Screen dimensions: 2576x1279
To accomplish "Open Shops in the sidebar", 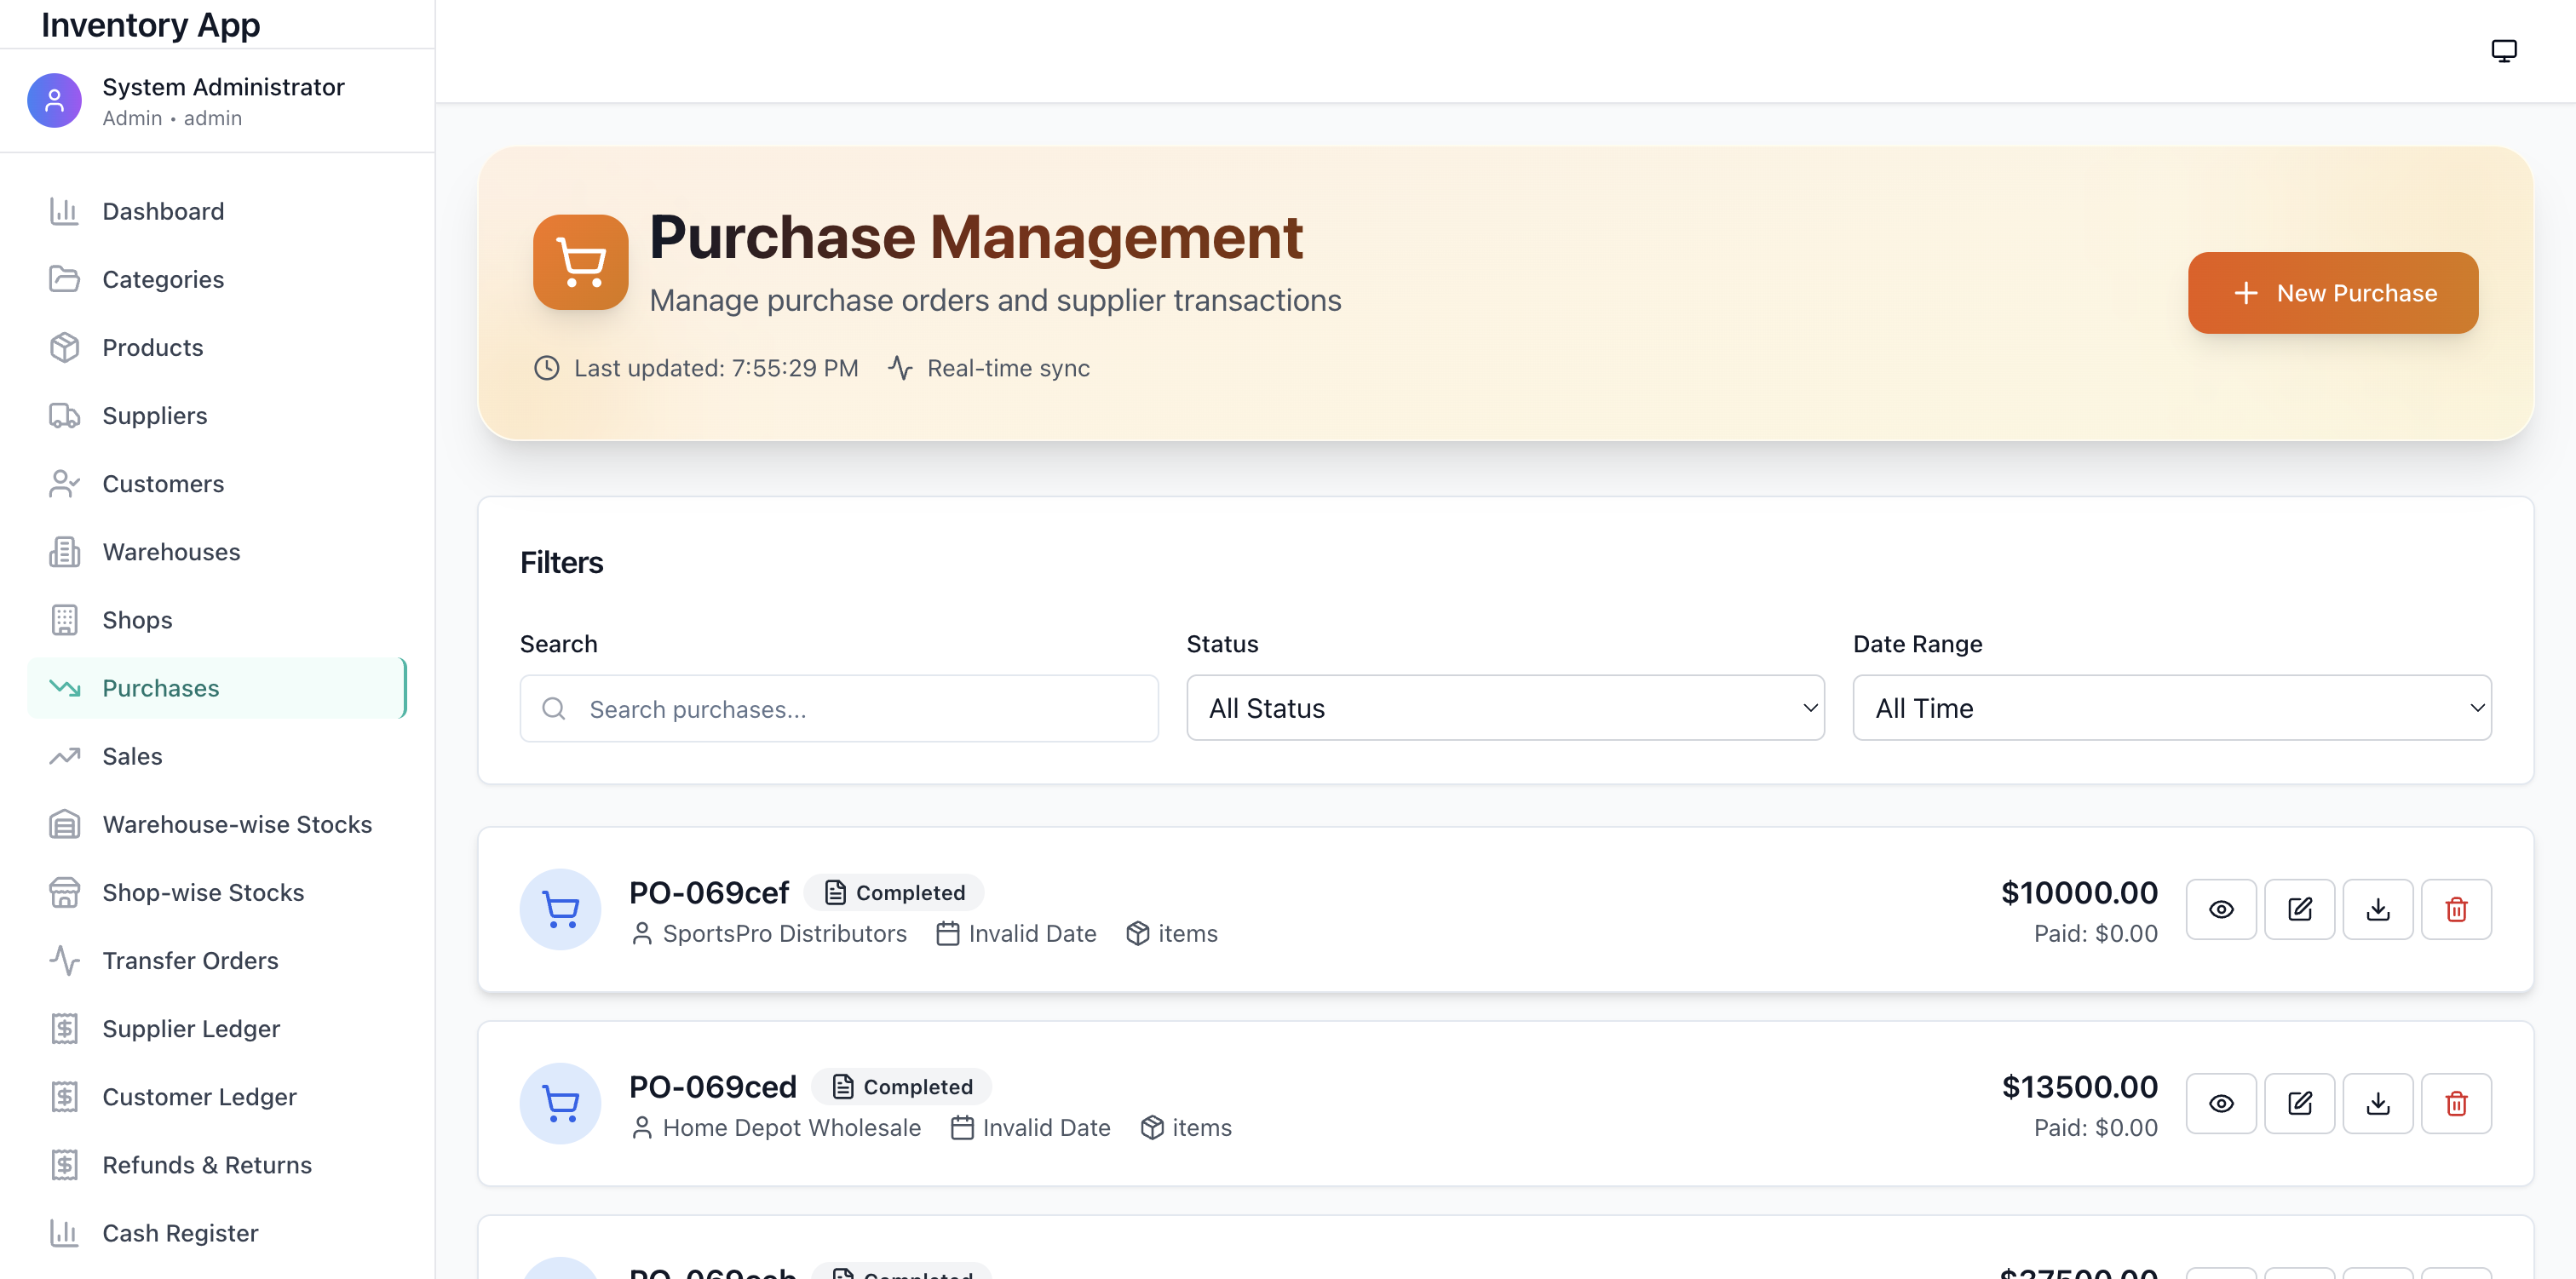I will point(217,619).
